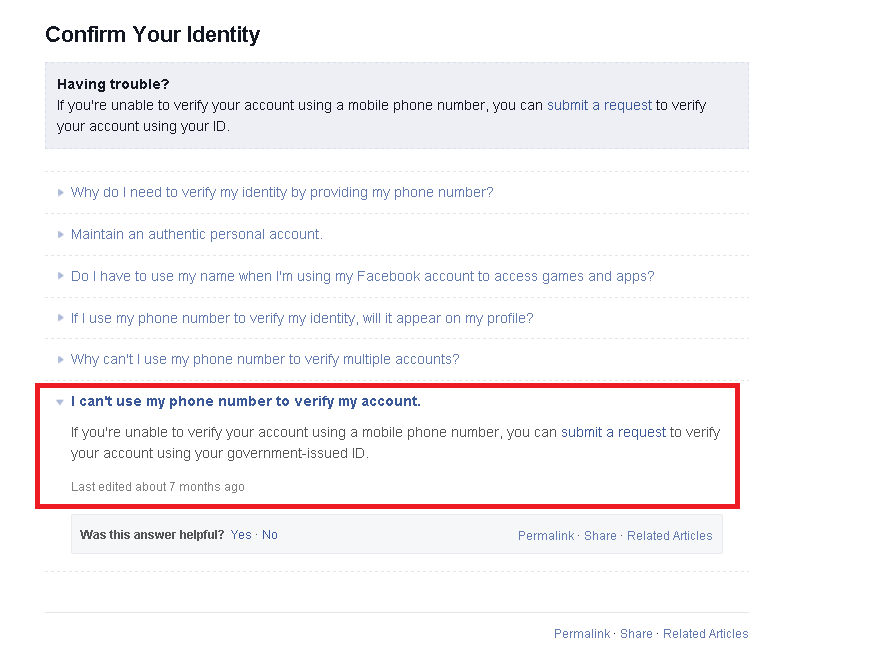This screenshot has height=648, width=895.
Task: Open "submit a request" link in Having trouble box
Action: pyautogui.click(x=599, y=105)
